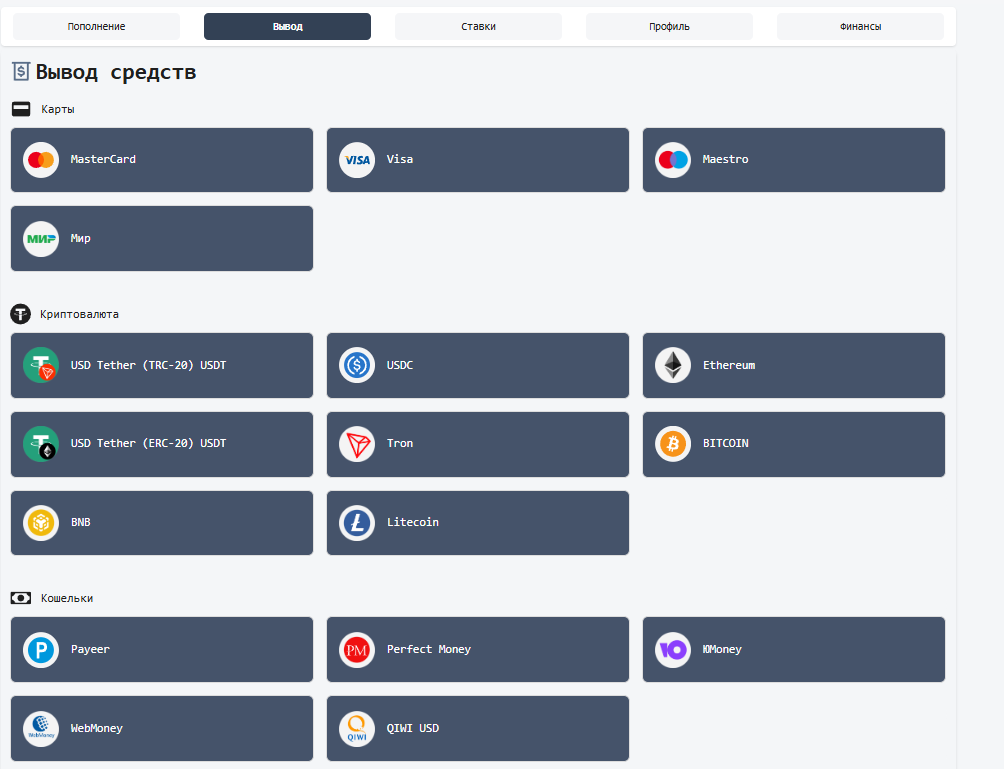Select the Visa logo icon
Image resolution: width=1004 pixels, height=769 pixels.
coord(357,160)
